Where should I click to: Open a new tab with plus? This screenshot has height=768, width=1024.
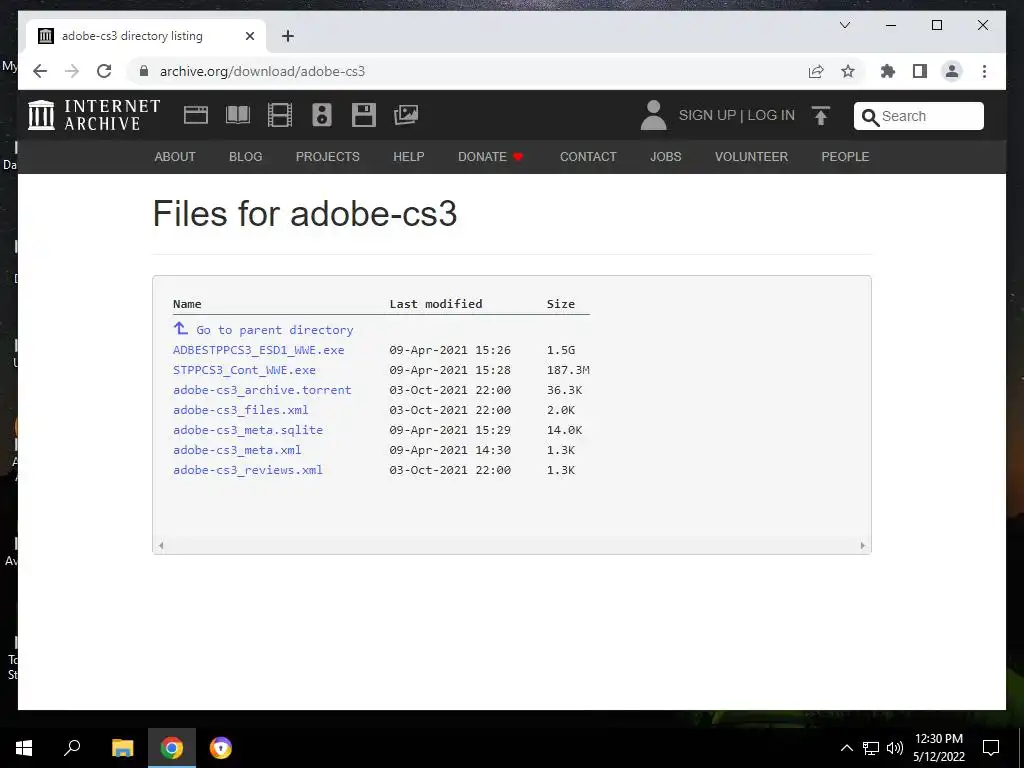click(287, 36)
